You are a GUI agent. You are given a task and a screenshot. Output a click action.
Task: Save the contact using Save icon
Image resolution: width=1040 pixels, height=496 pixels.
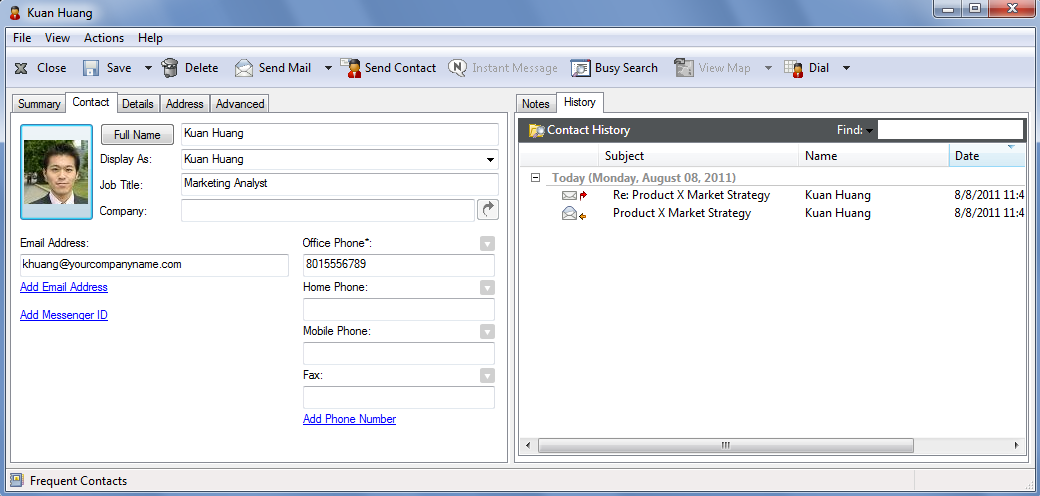click(91, 68)
